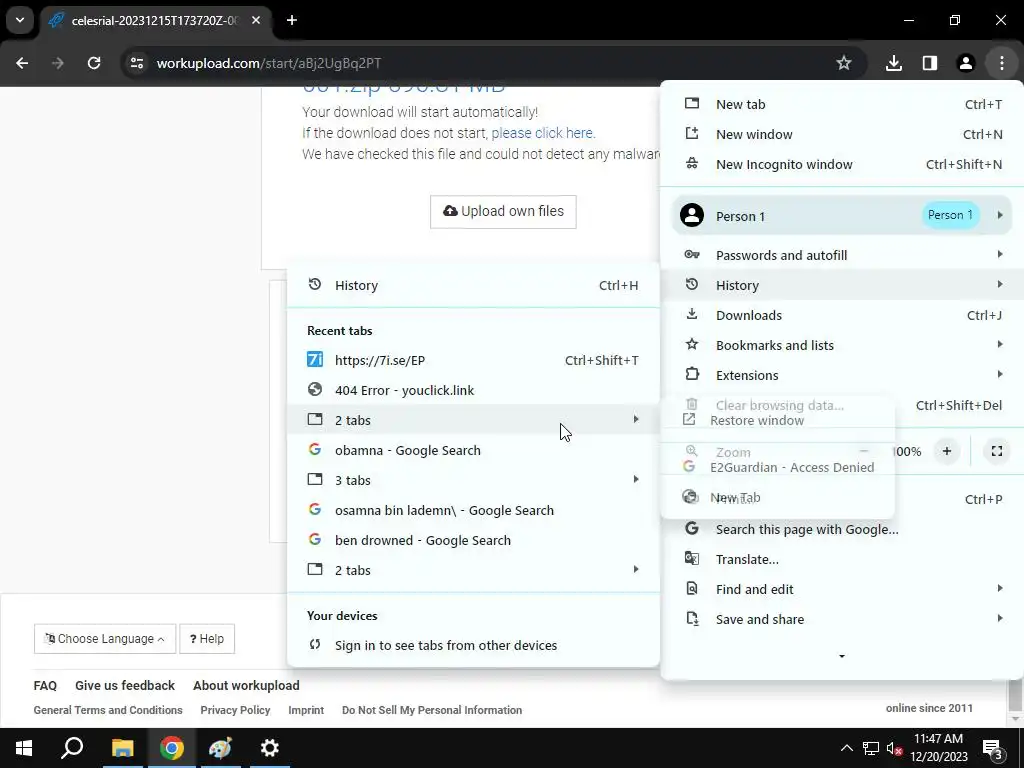
Task: Open Paint from the taskbar
Action: point(221,748)
